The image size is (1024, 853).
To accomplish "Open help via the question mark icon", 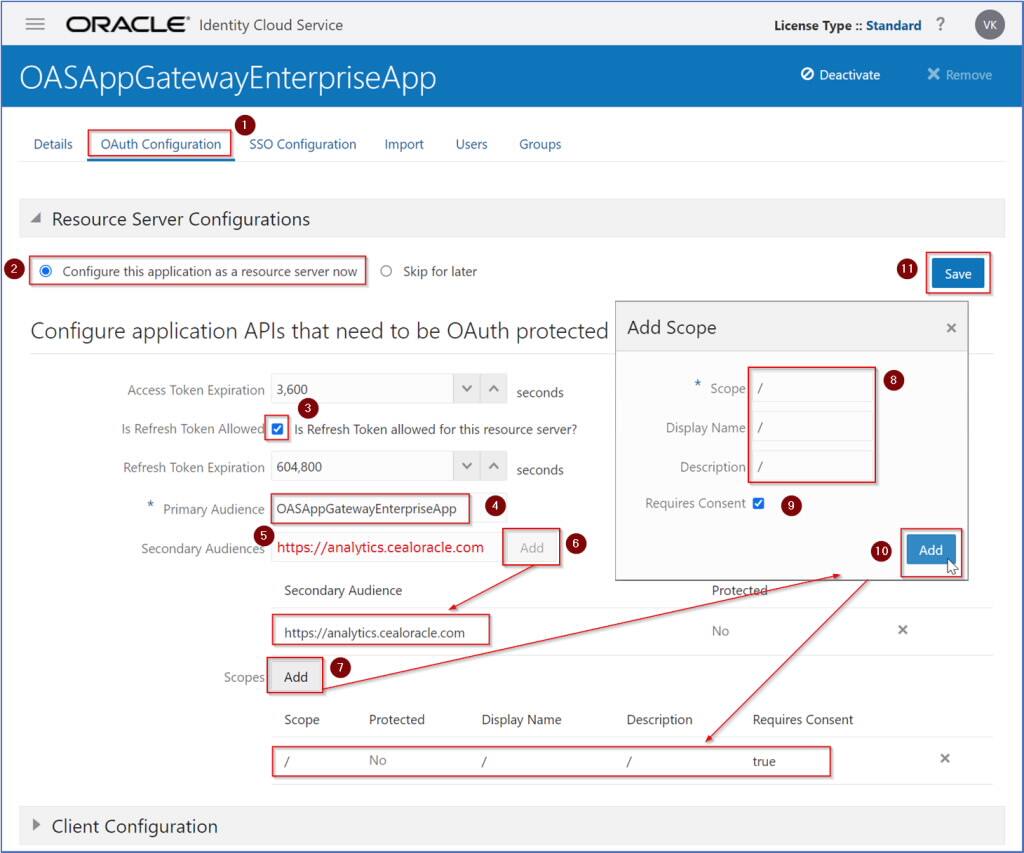I will tap(941, 25).
